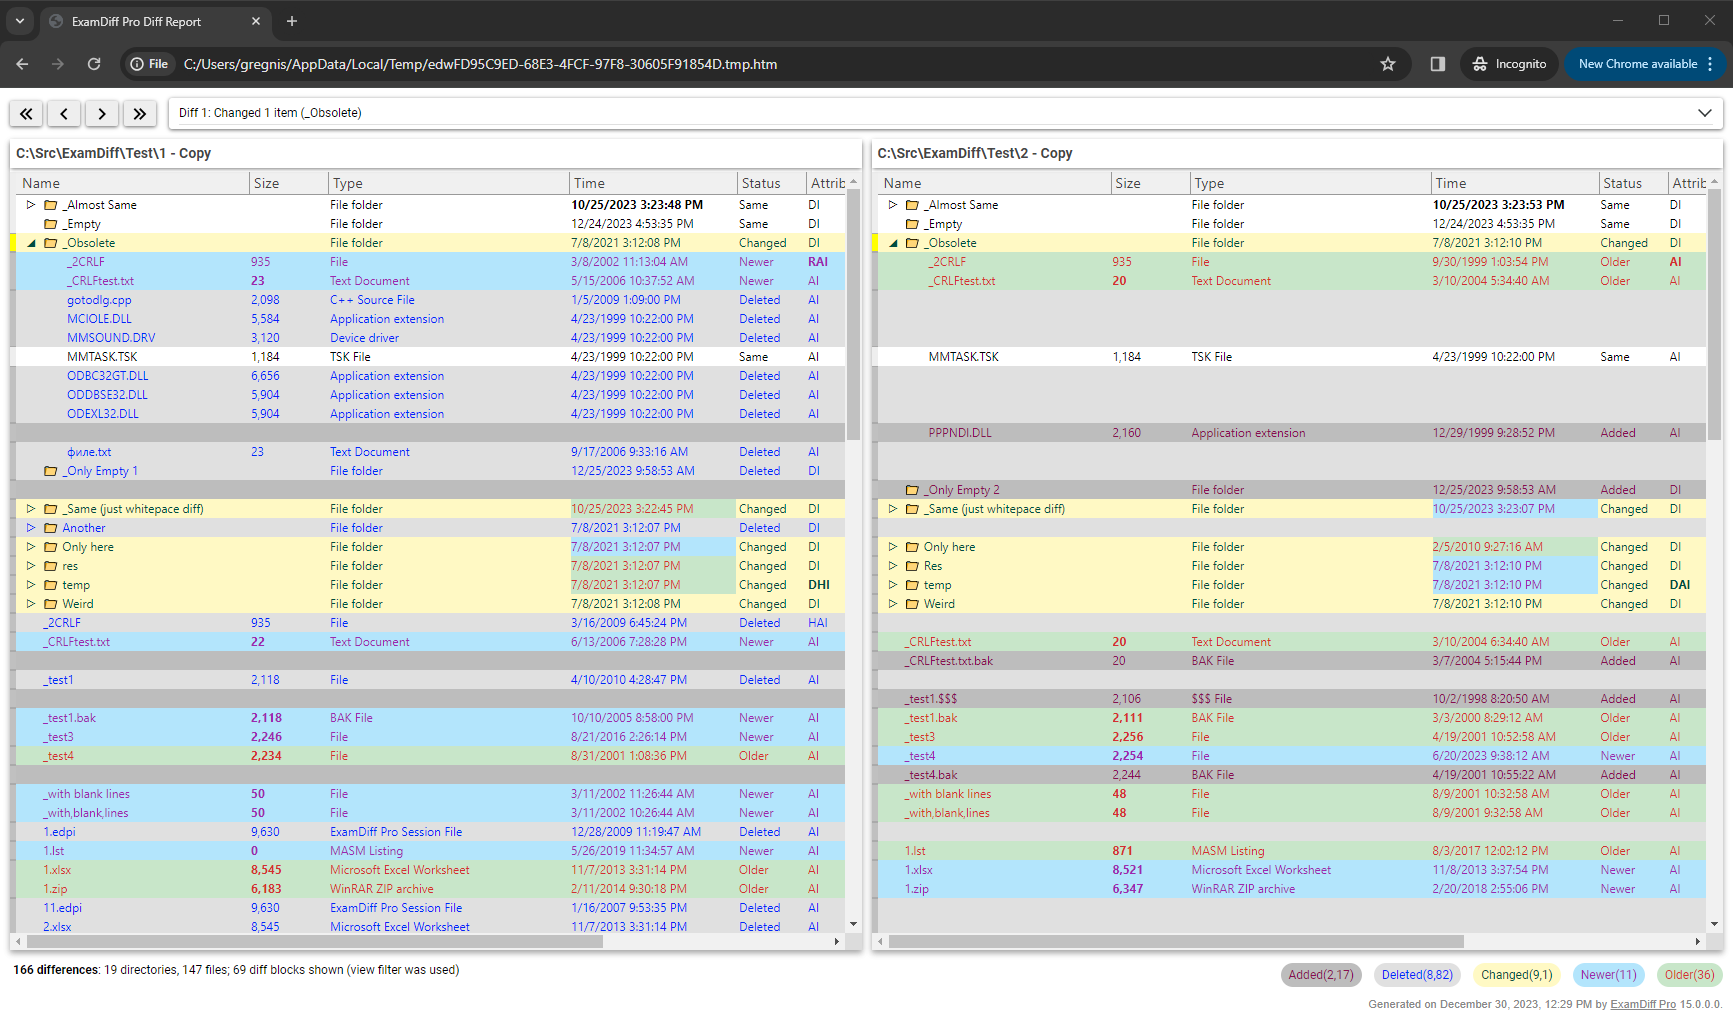Open new browser tab plus
This screenshot has height=1020, width=1733.
point(292,21)
